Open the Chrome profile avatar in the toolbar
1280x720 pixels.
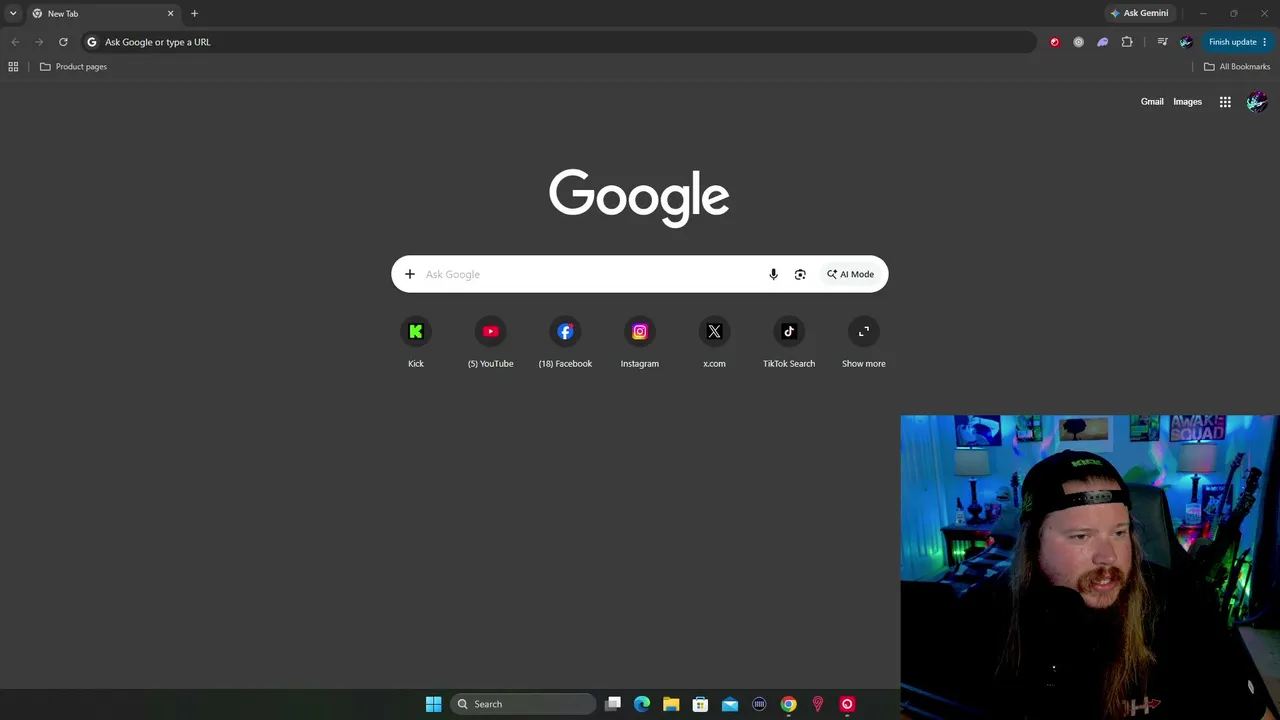1186,42
